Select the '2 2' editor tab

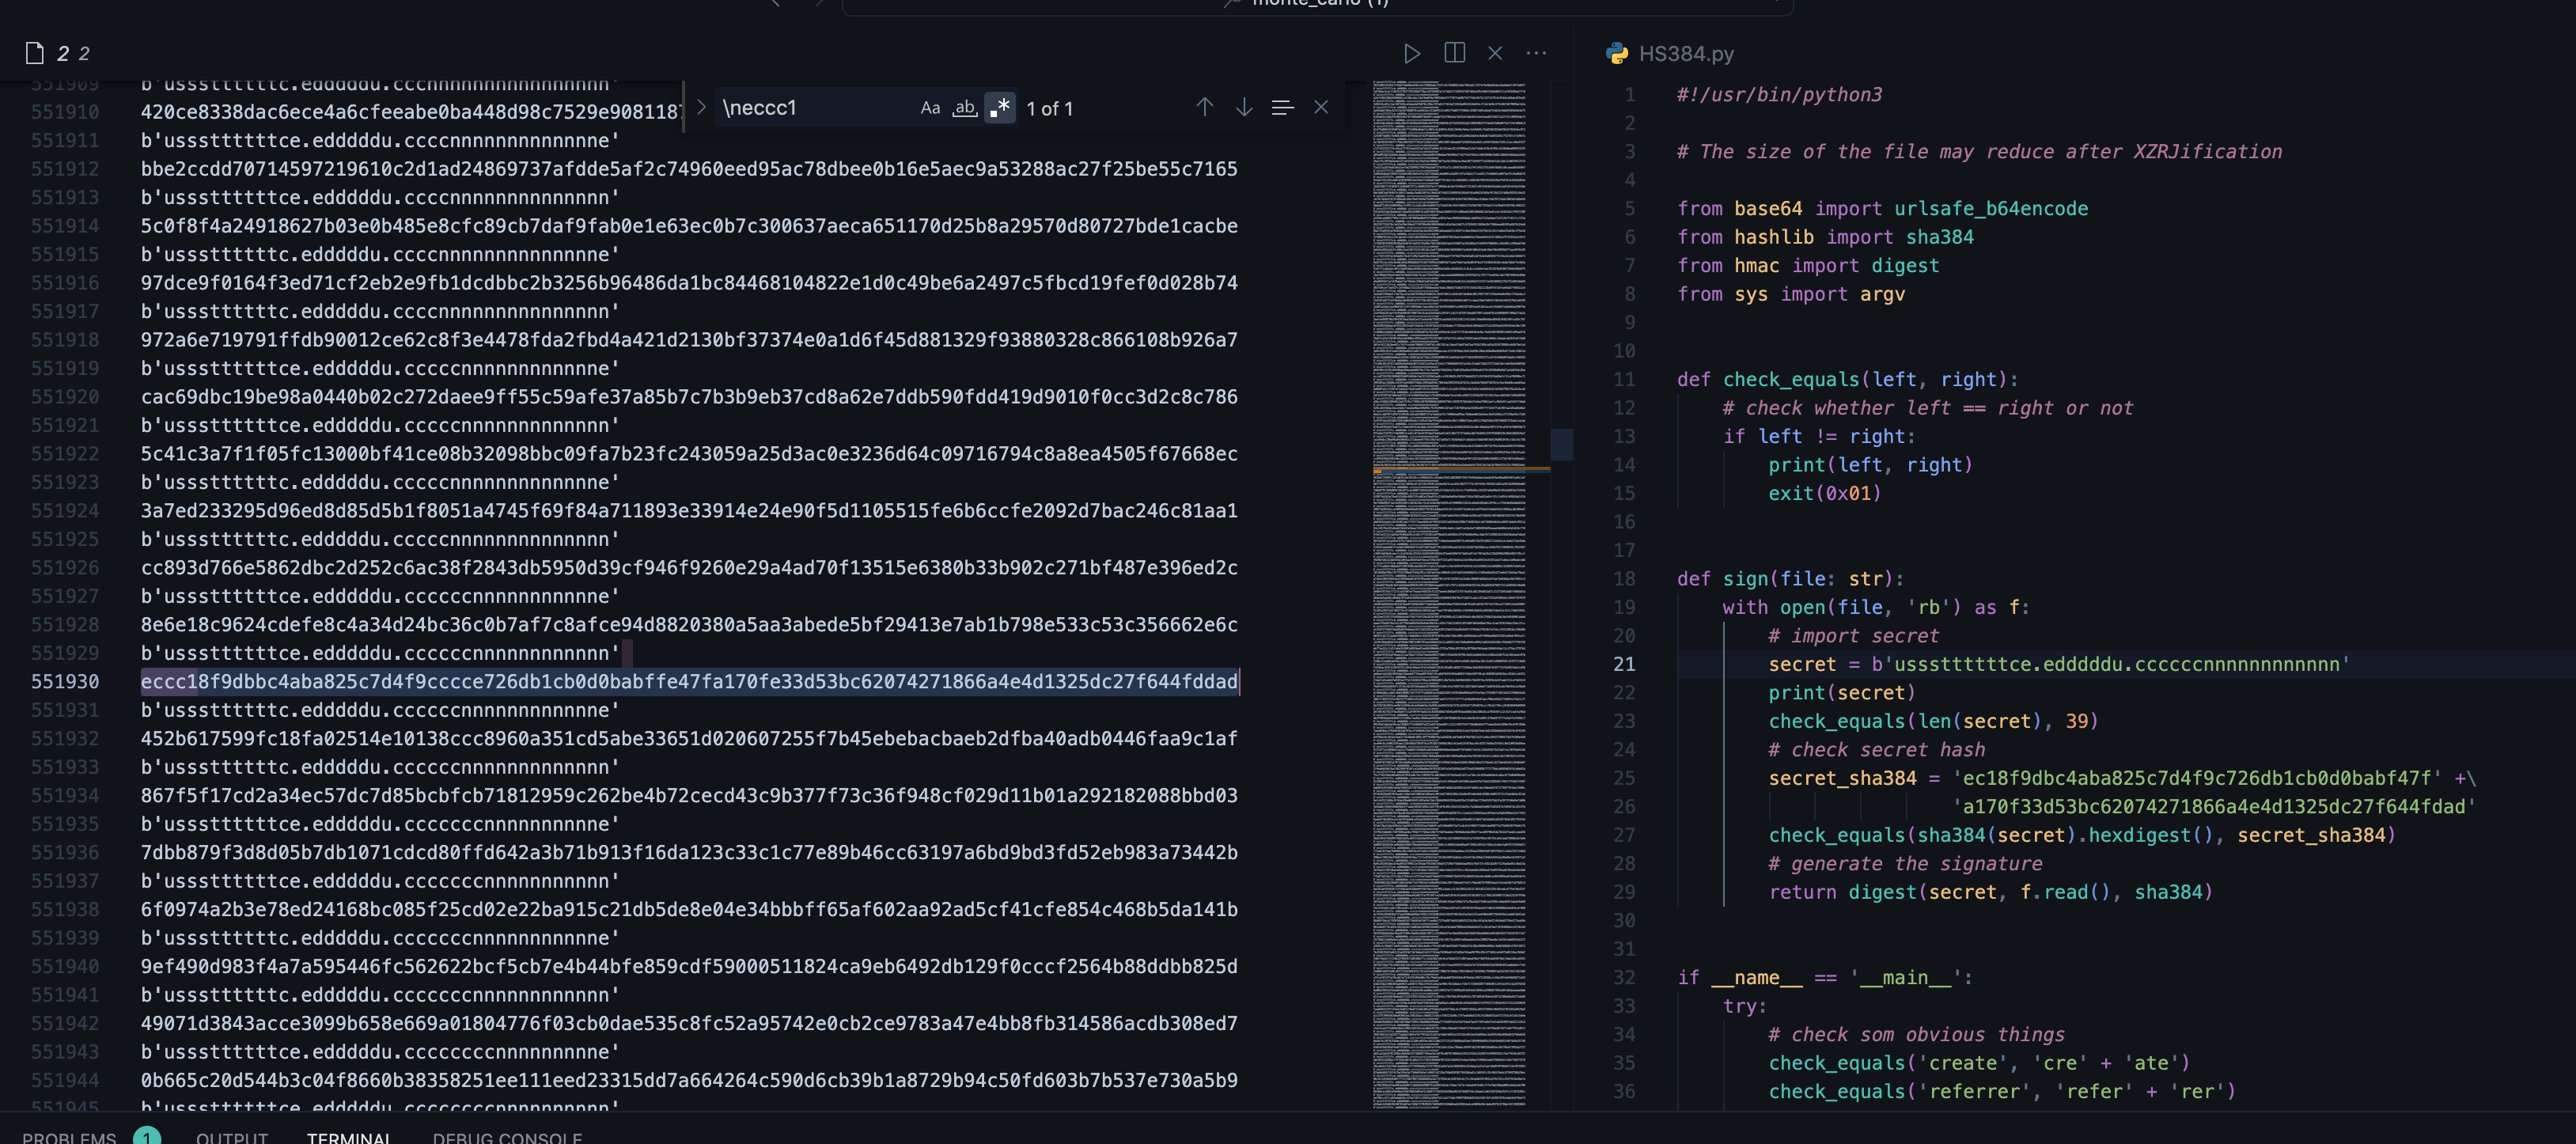point(73,53)
